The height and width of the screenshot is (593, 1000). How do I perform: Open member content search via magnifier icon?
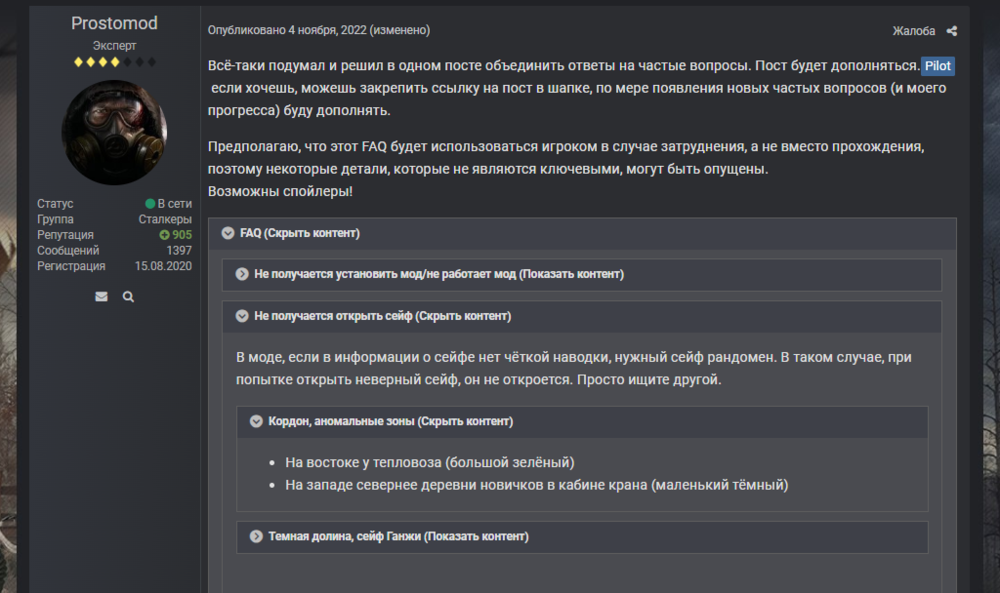[128, 296]
